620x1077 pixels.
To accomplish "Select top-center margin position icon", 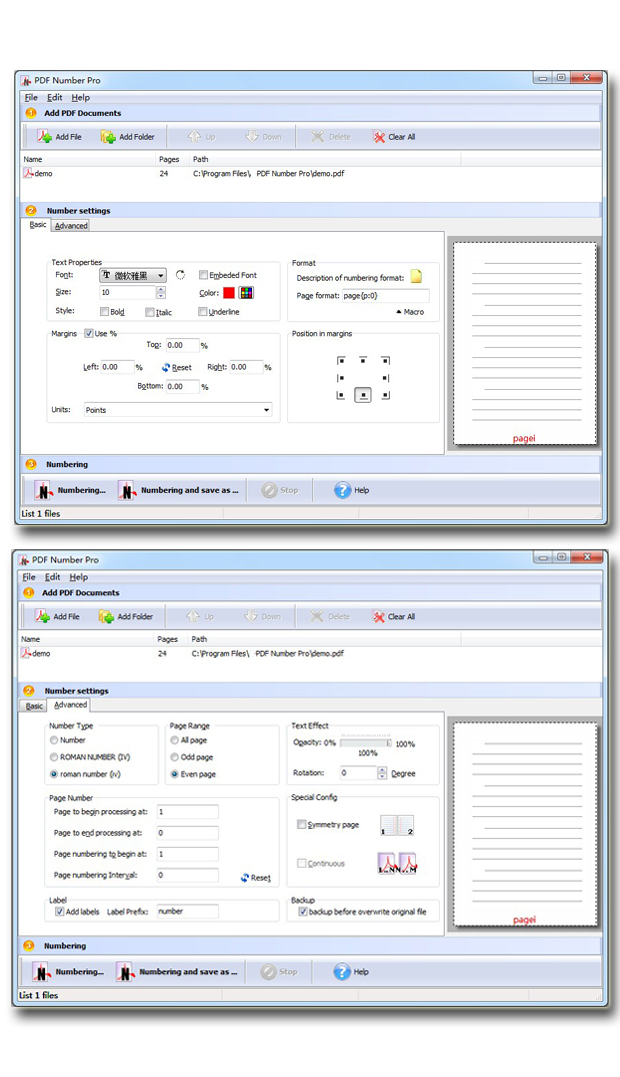I will click(363, 360).
